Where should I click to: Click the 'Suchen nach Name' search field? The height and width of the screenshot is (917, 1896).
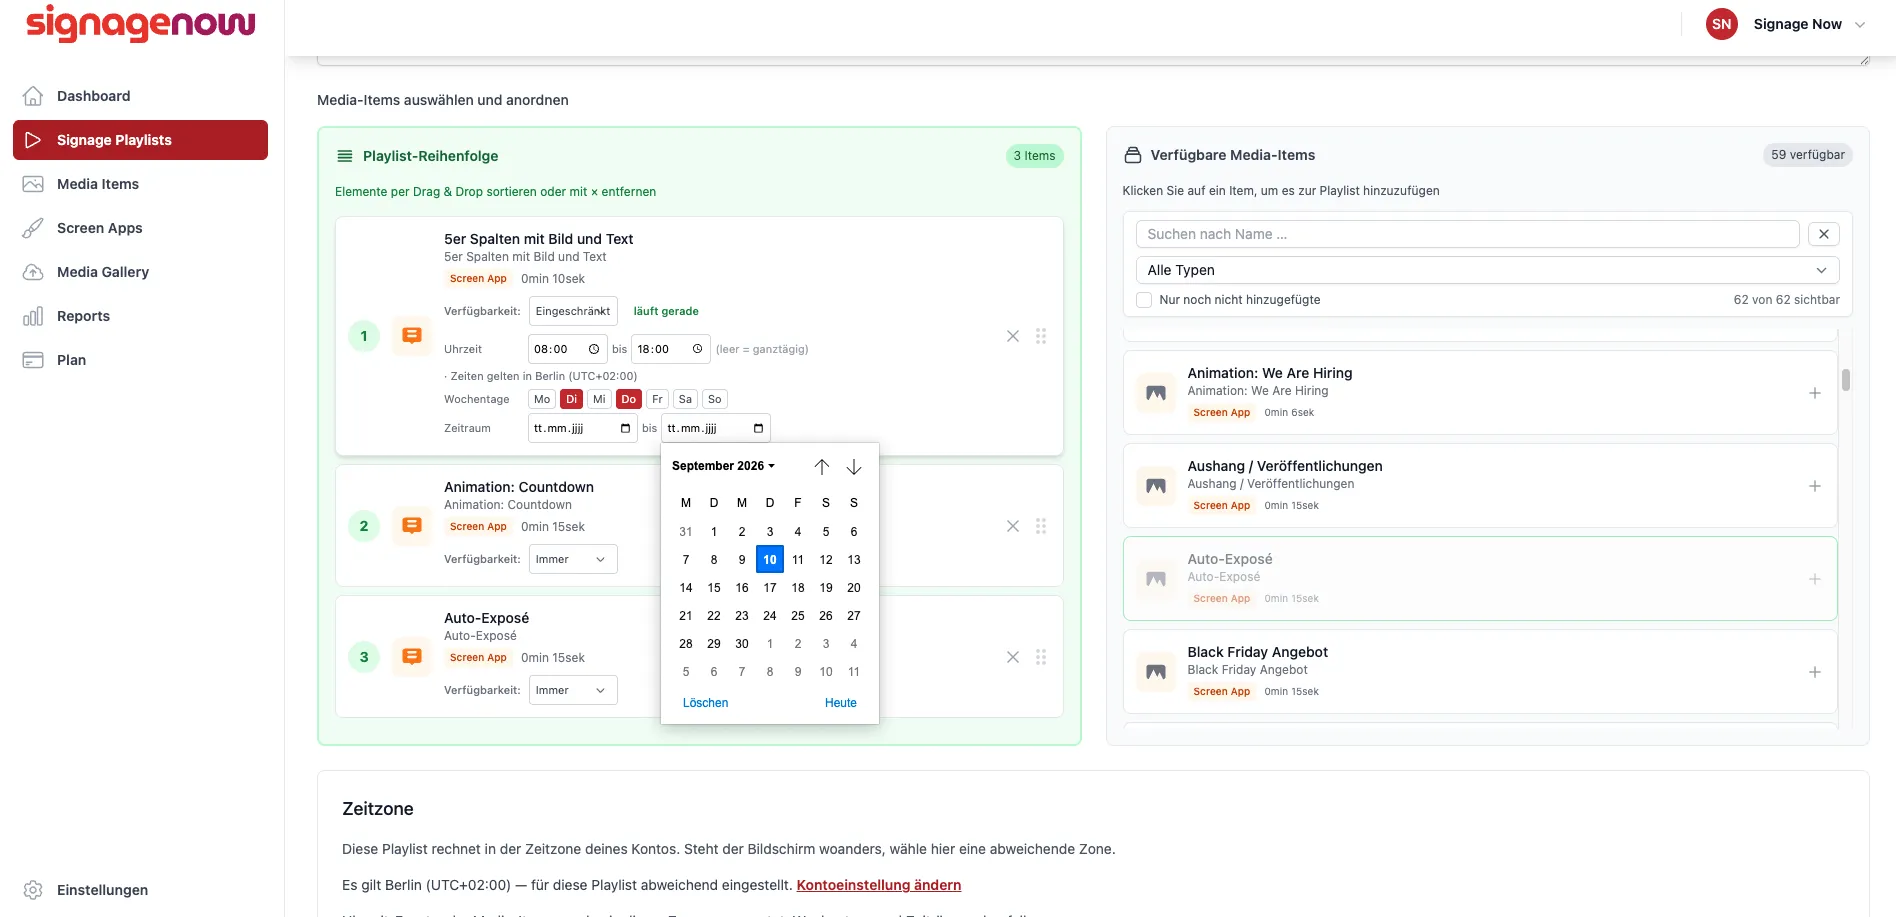(1468, 234)
